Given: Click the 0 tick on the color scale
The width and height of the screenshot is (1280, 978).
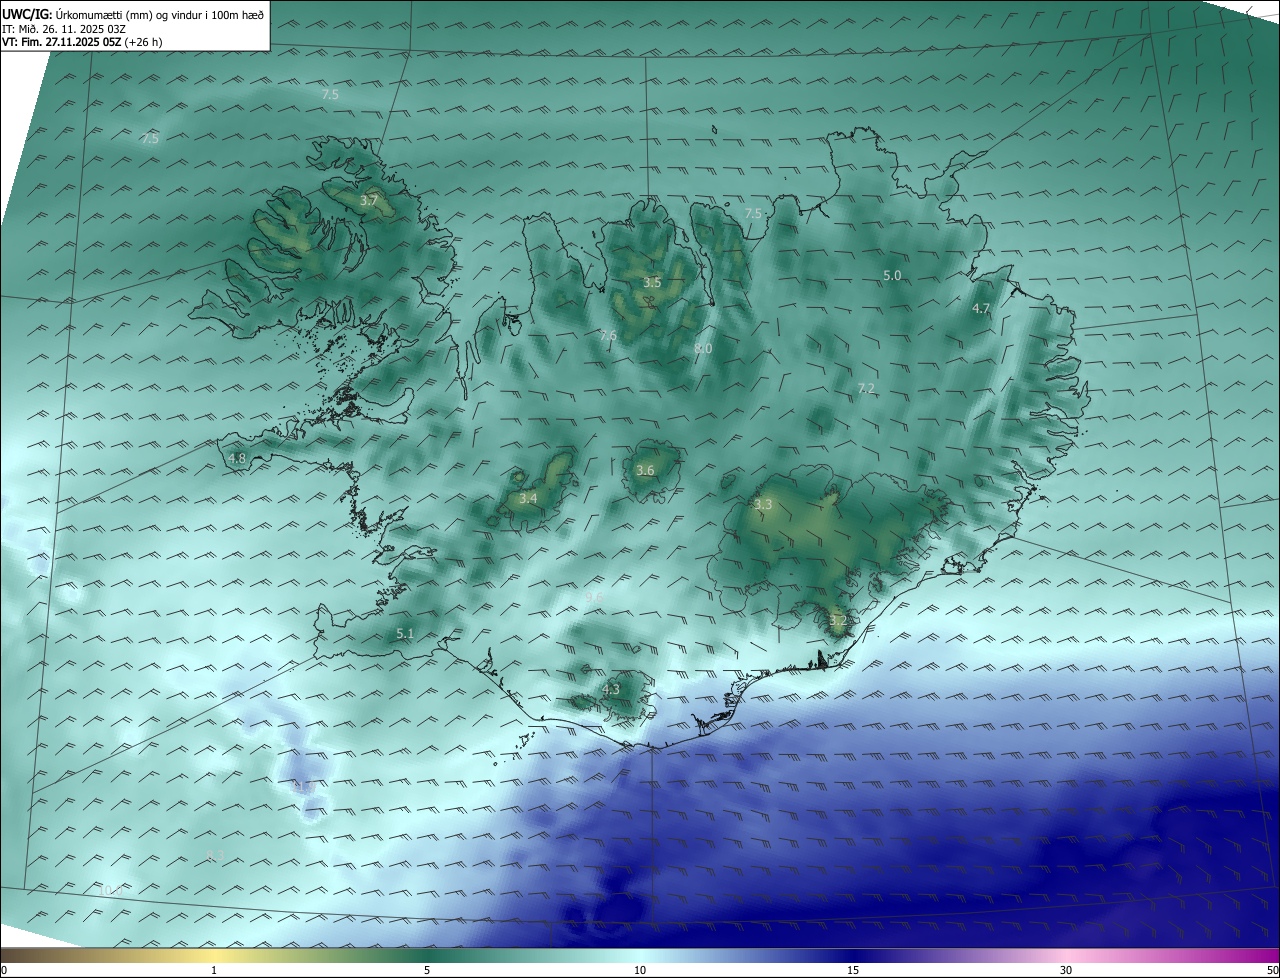Looking at the screenshot, I should (x=4, y=971).
